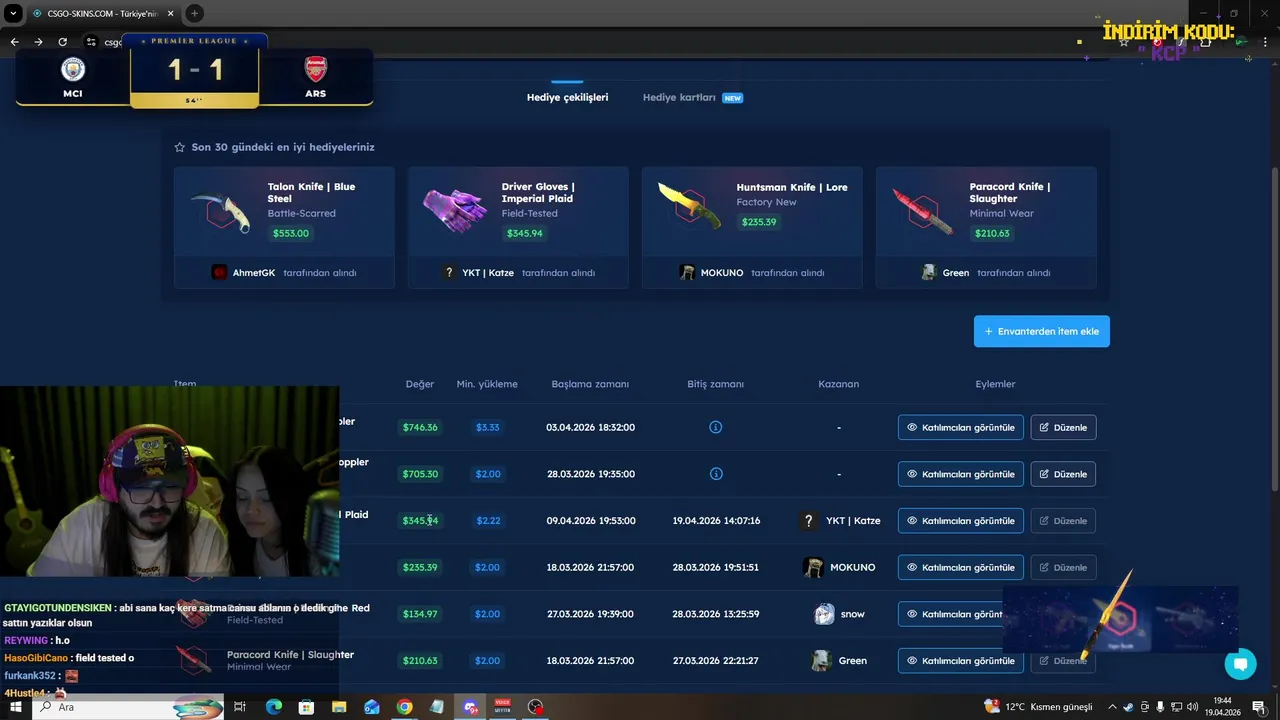This screenshot has width=1280, height=720.
Task: Click the star icon beside Son 30 gündeki heading
Action: pos(180,147)
